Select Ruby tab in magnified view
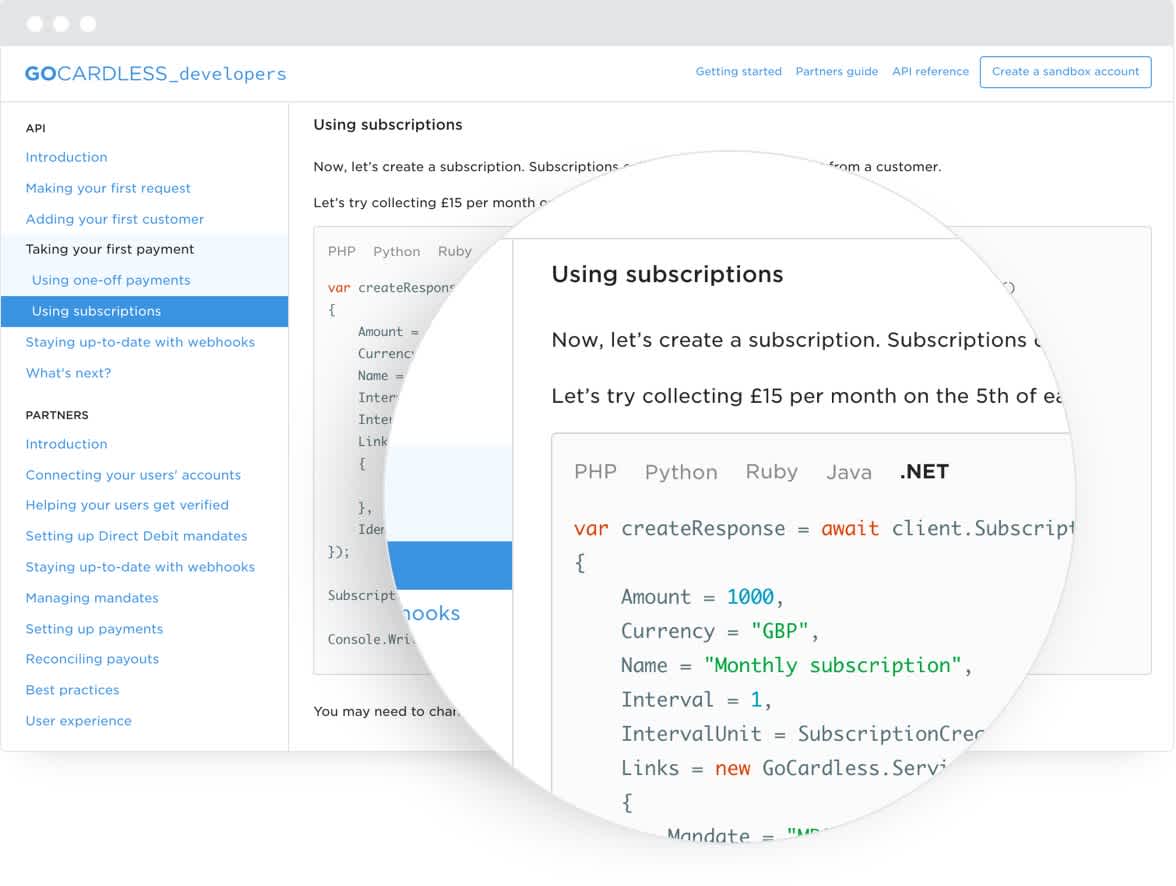This screenshot has height=886, width=1176. coord(772,472)
